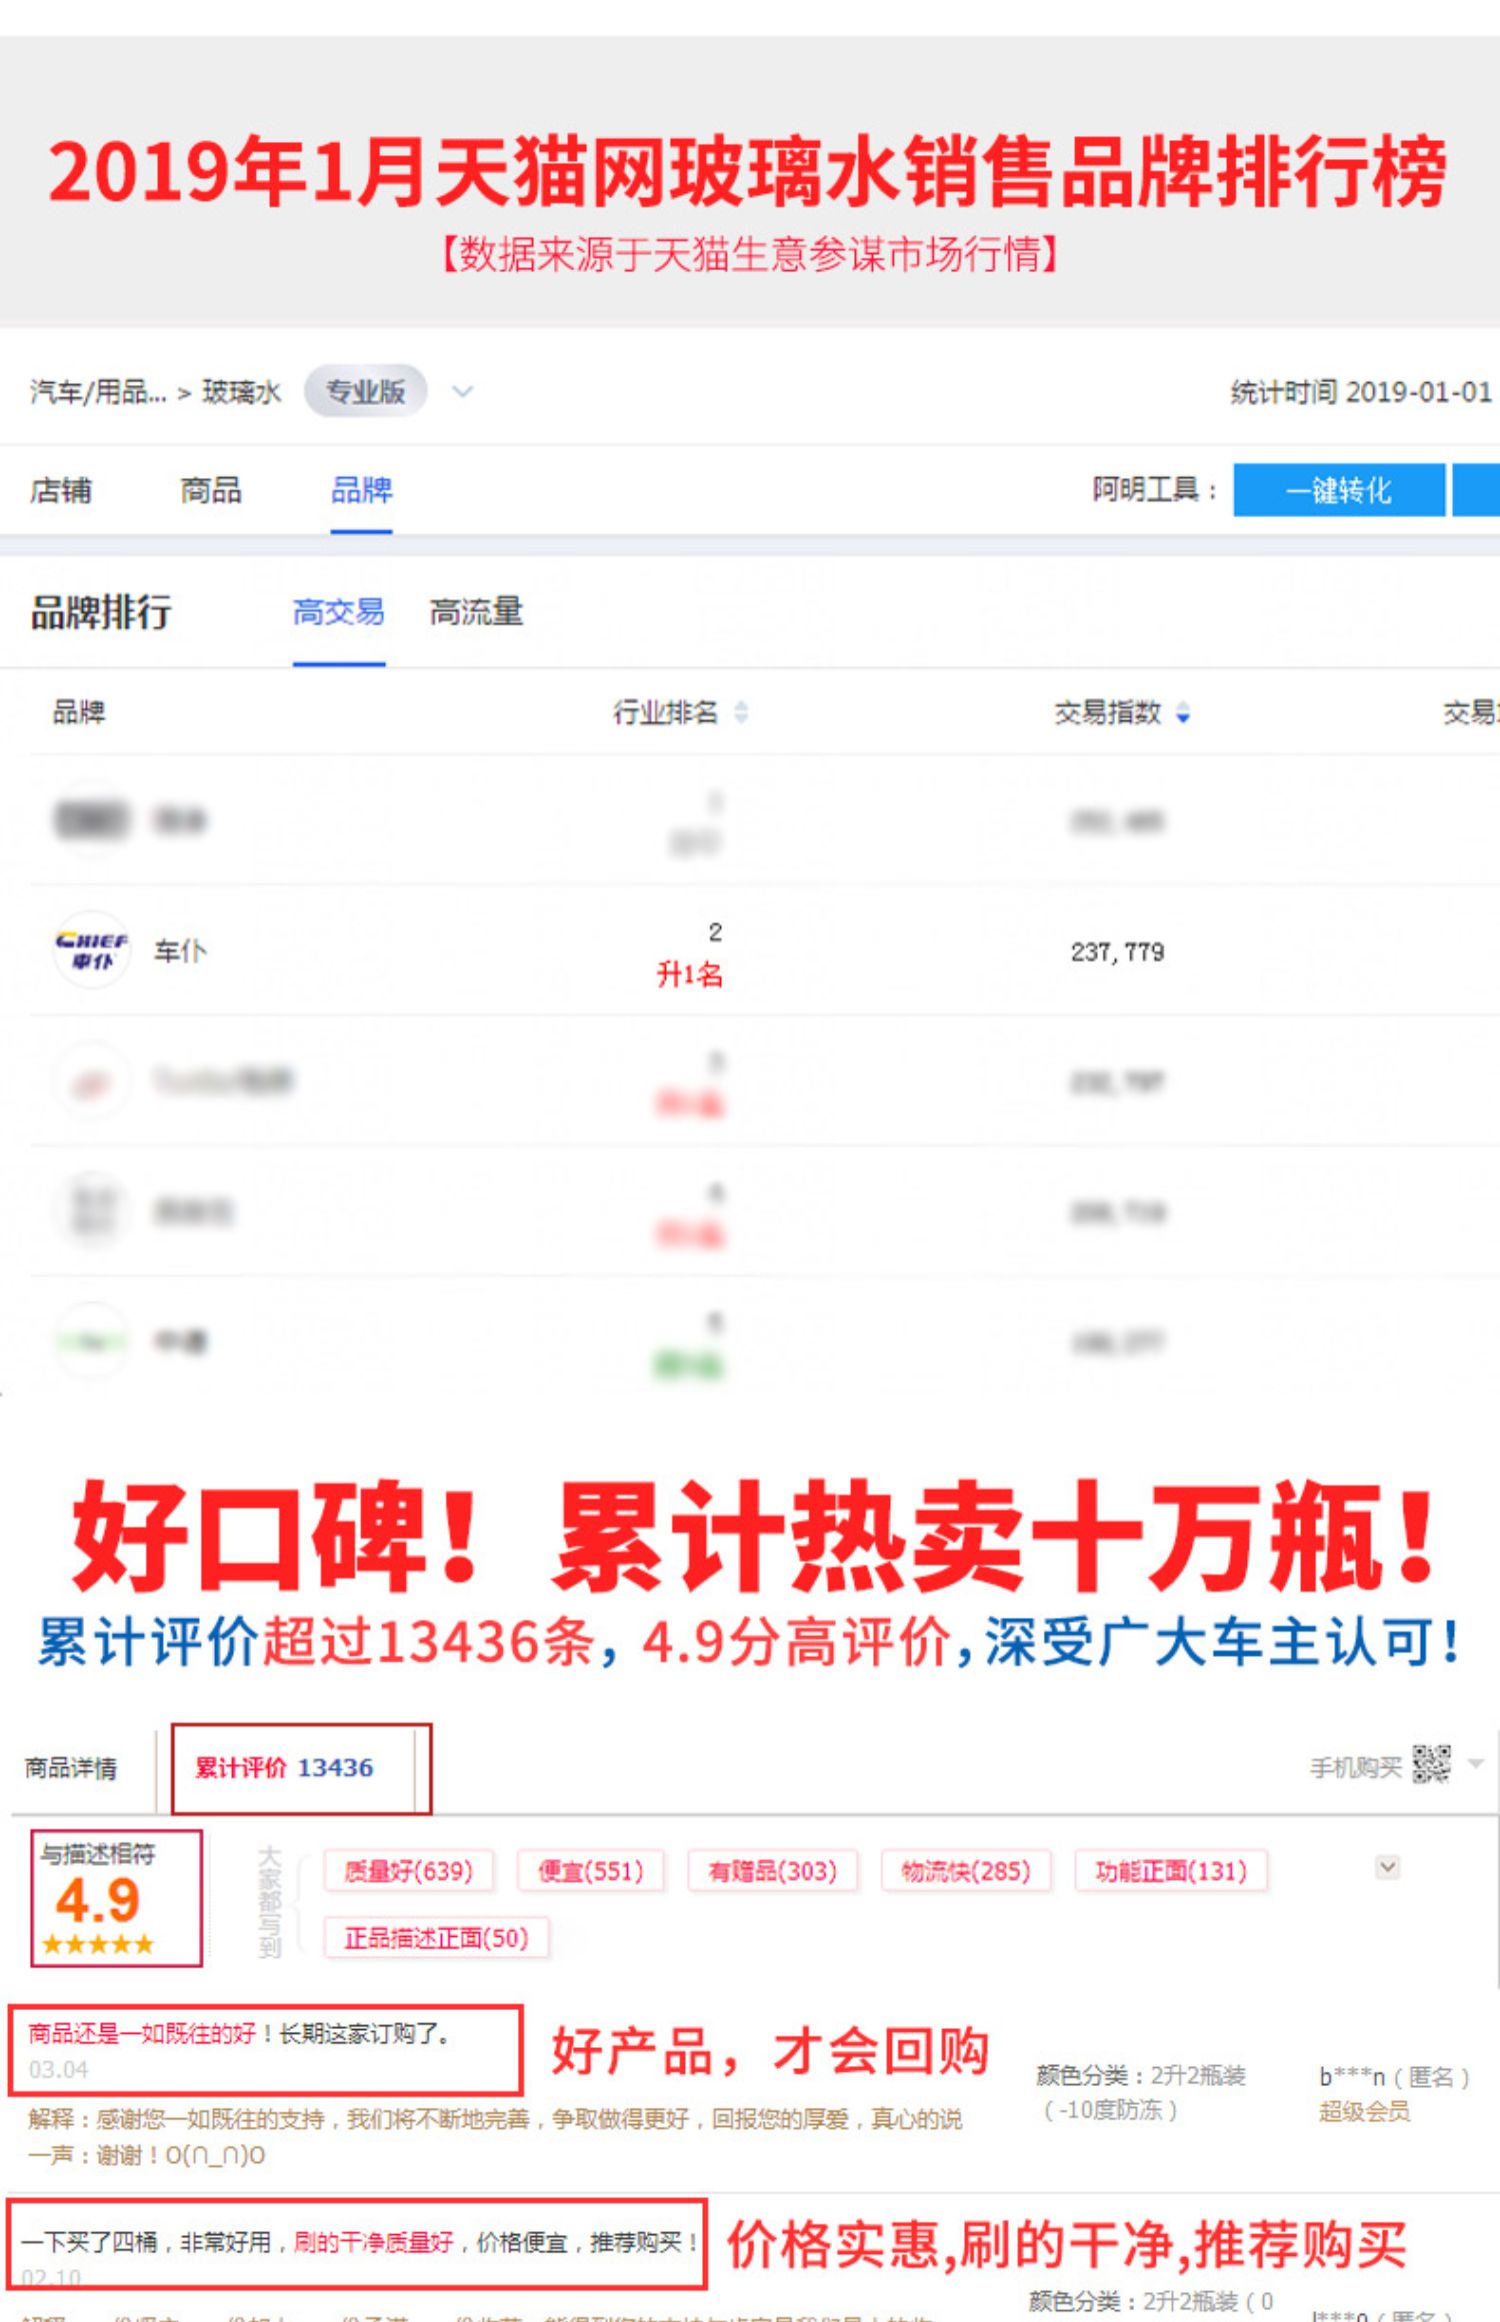The height and width of the screenshot is (2322, 1500).
Task: Open the dropdown arrow after the QR code
Action: (1475, 1763)
